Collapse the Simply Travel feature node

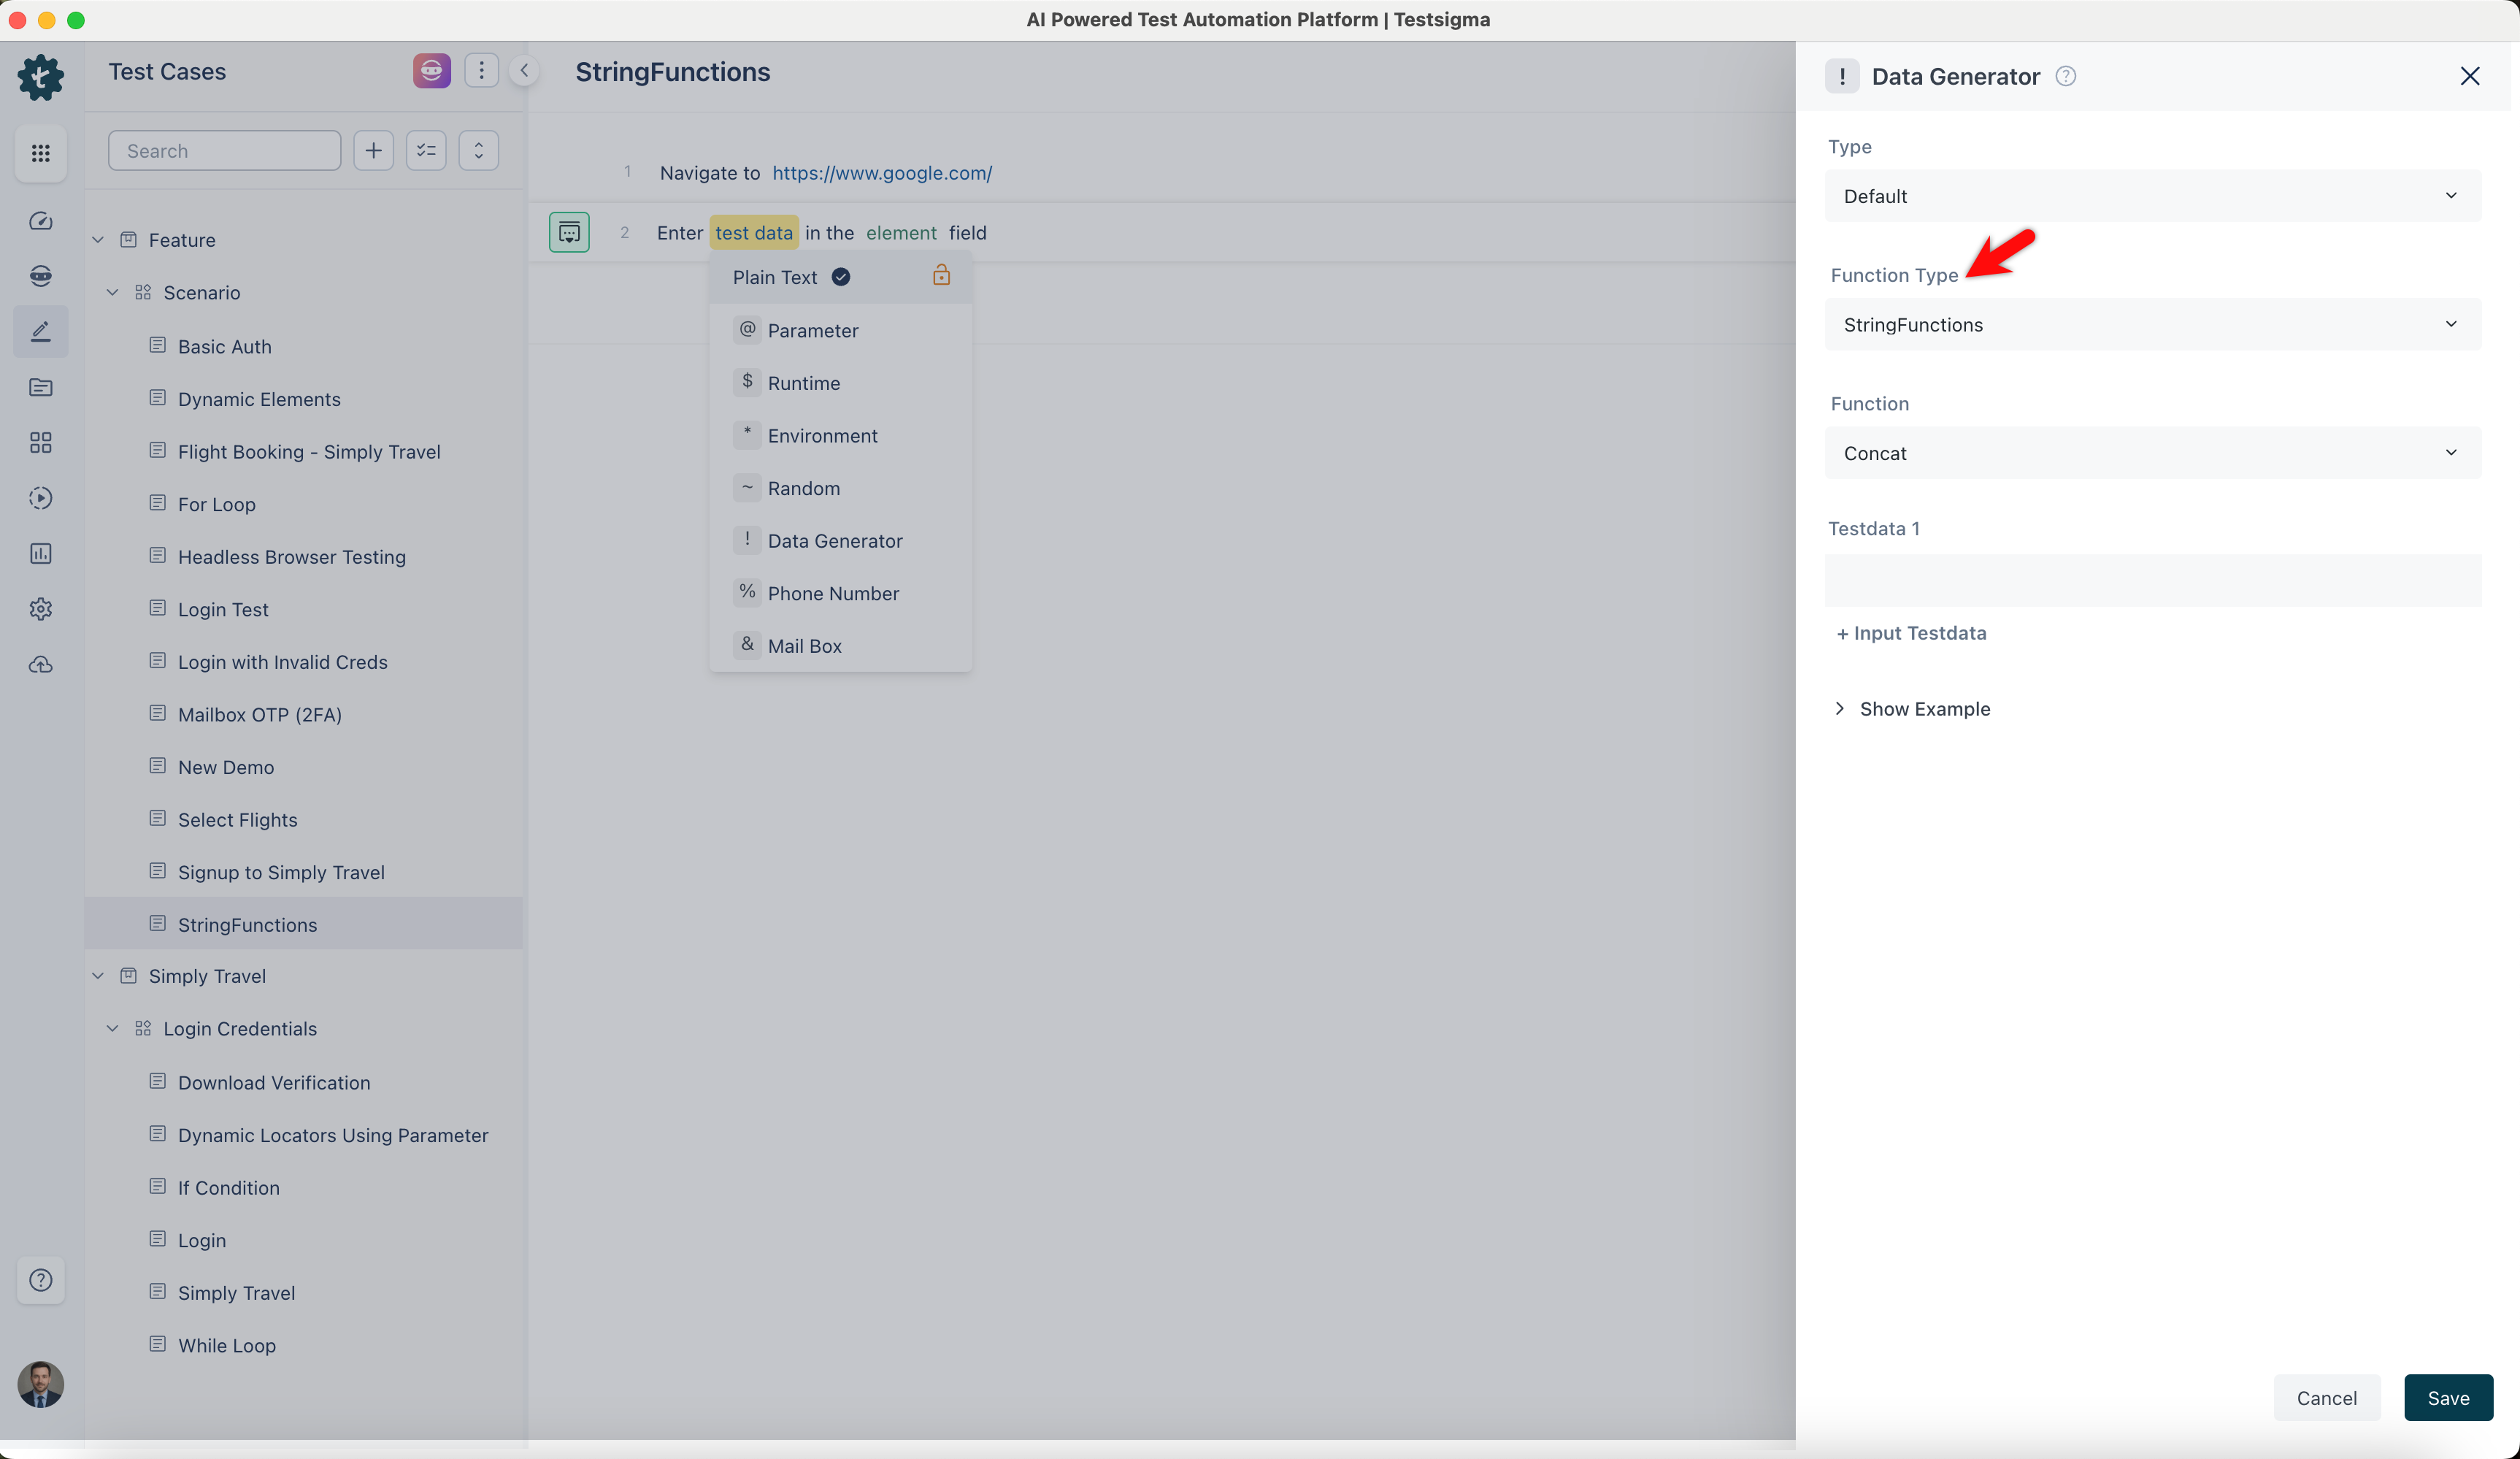pyautogui.click(x=98, y=976)
